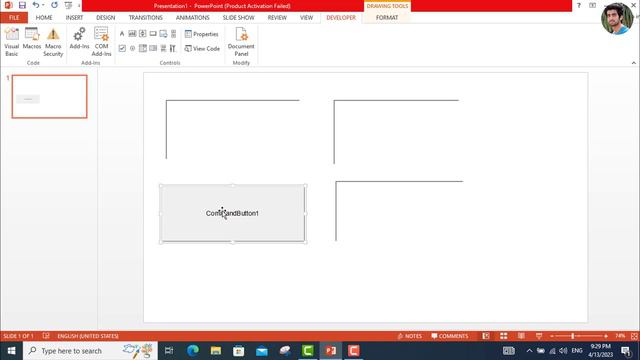Fit slide to current window
Screen dimensions: 640x360
(634, 336)
